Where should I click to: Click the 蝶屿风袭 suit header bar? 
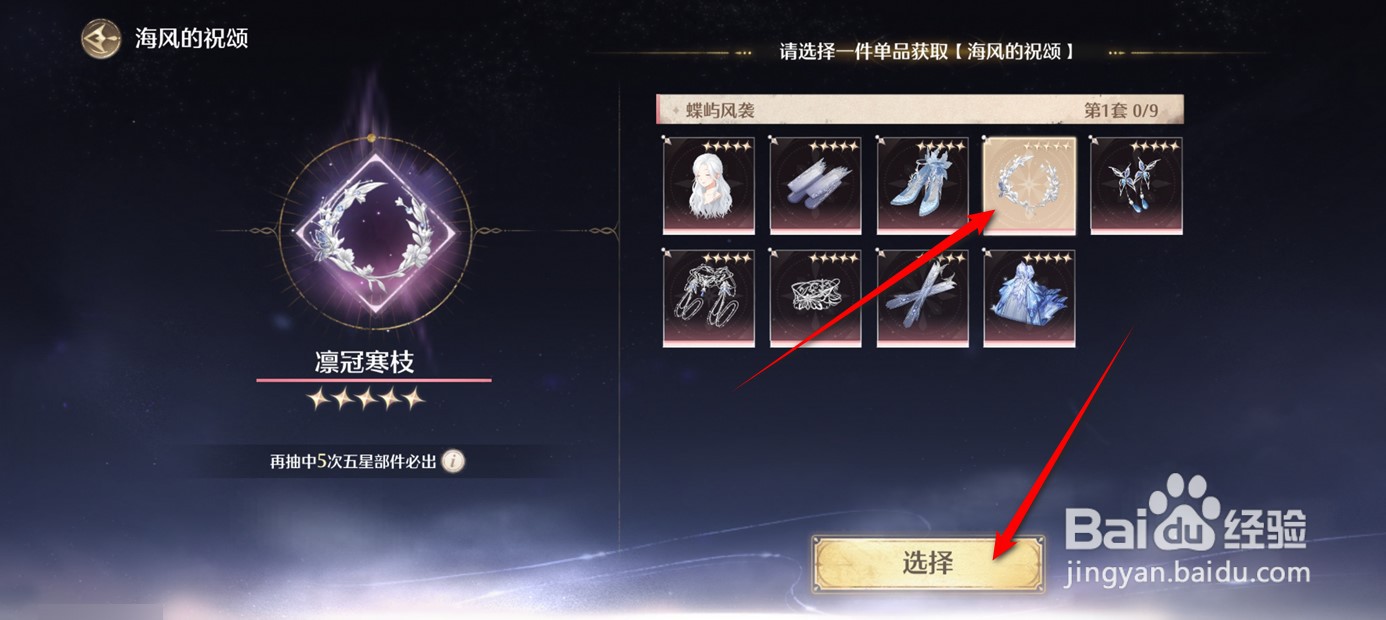click(x=919, y=110)
